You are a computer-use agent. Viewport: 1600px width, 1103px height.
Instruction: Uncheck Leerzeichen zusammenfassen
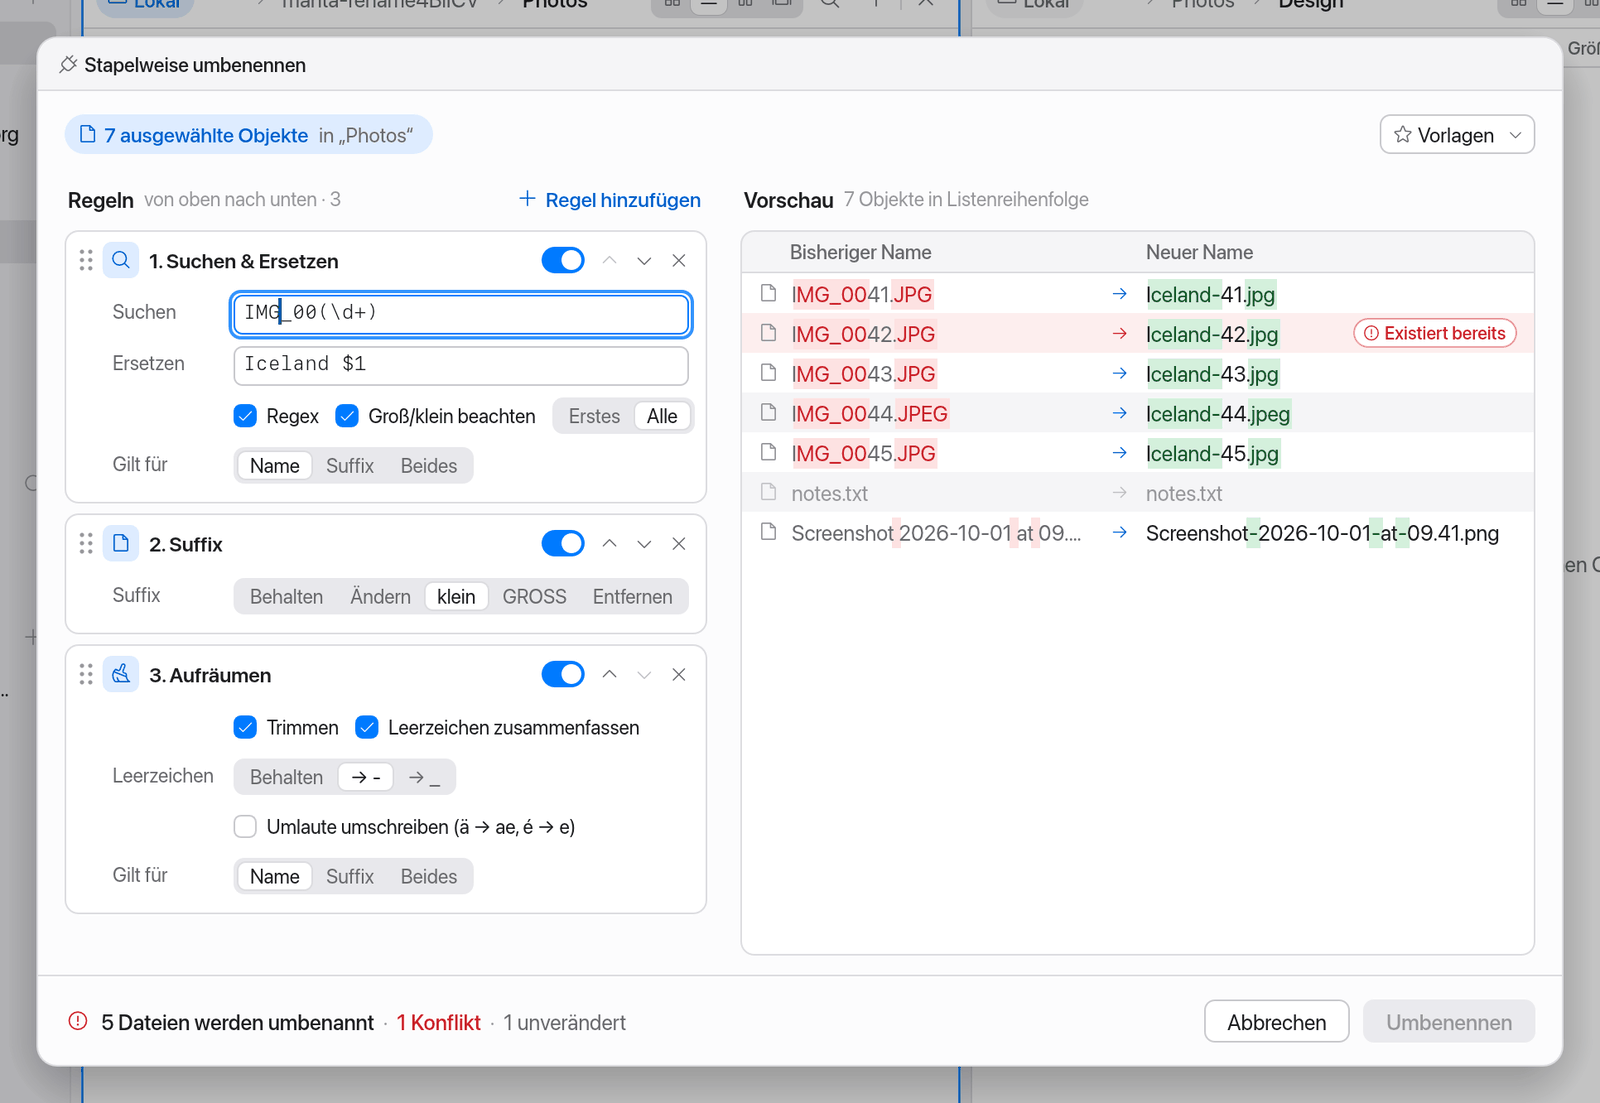367,727
